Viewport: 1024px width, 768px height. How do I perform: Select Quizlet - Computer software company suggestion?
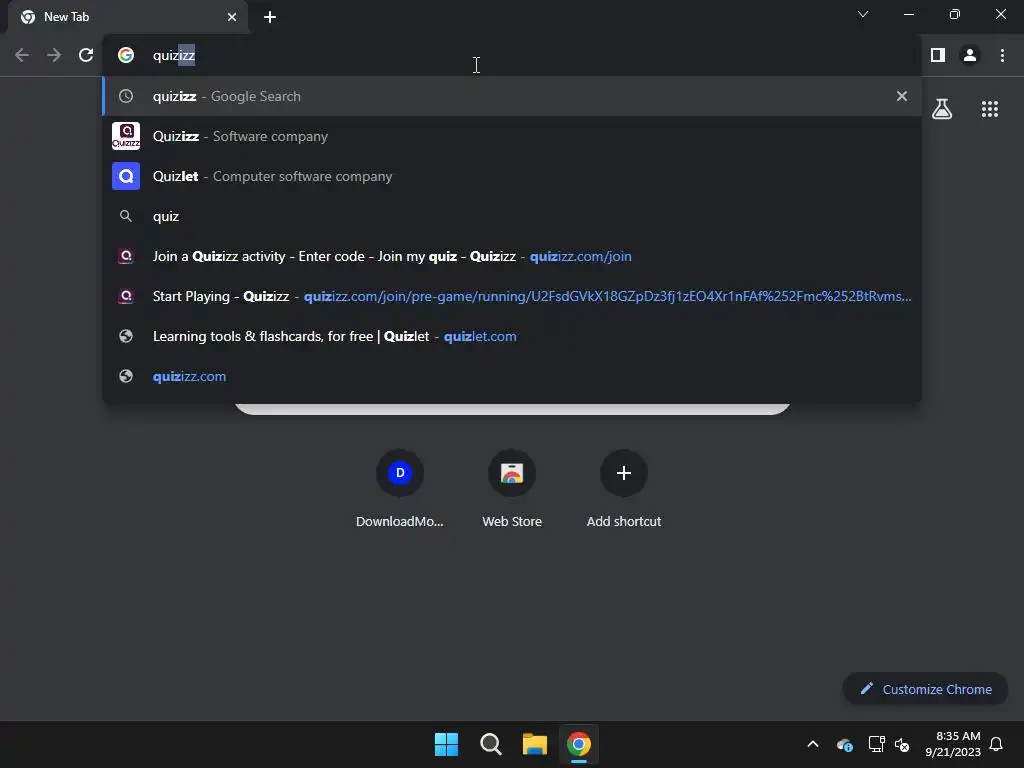pyautogui.click(x=512, y=176)
